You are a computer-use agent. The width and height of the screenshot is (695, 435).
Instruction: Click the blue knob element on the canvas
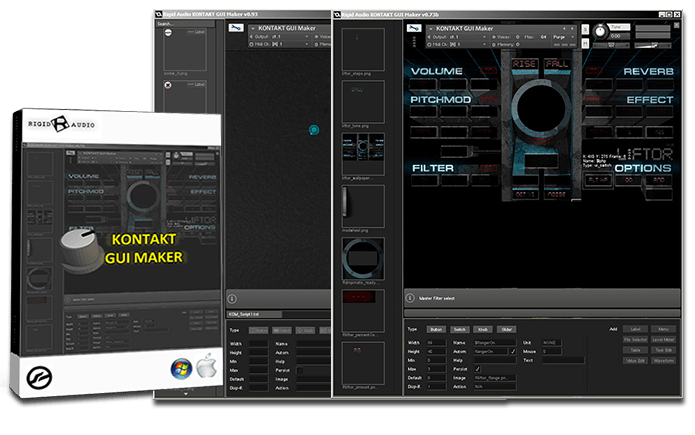314,129
